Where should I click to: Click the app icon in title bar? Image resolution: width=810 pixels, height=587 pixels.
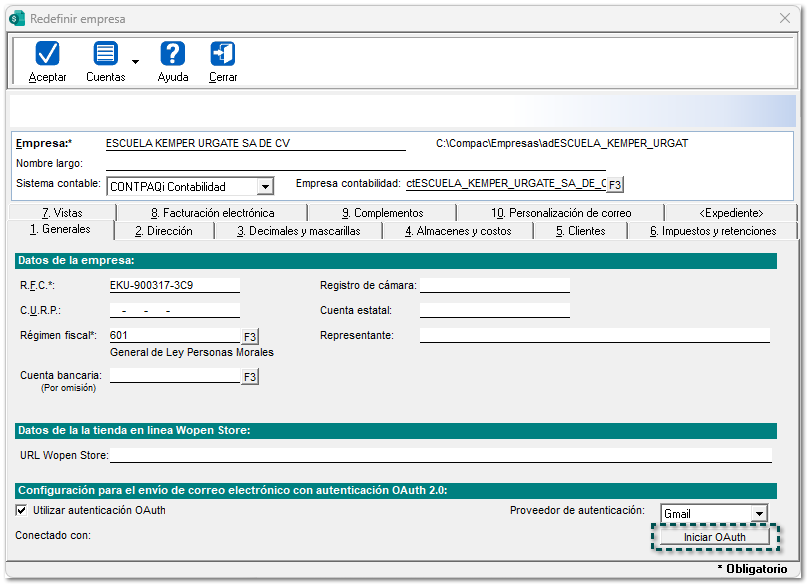17,19
